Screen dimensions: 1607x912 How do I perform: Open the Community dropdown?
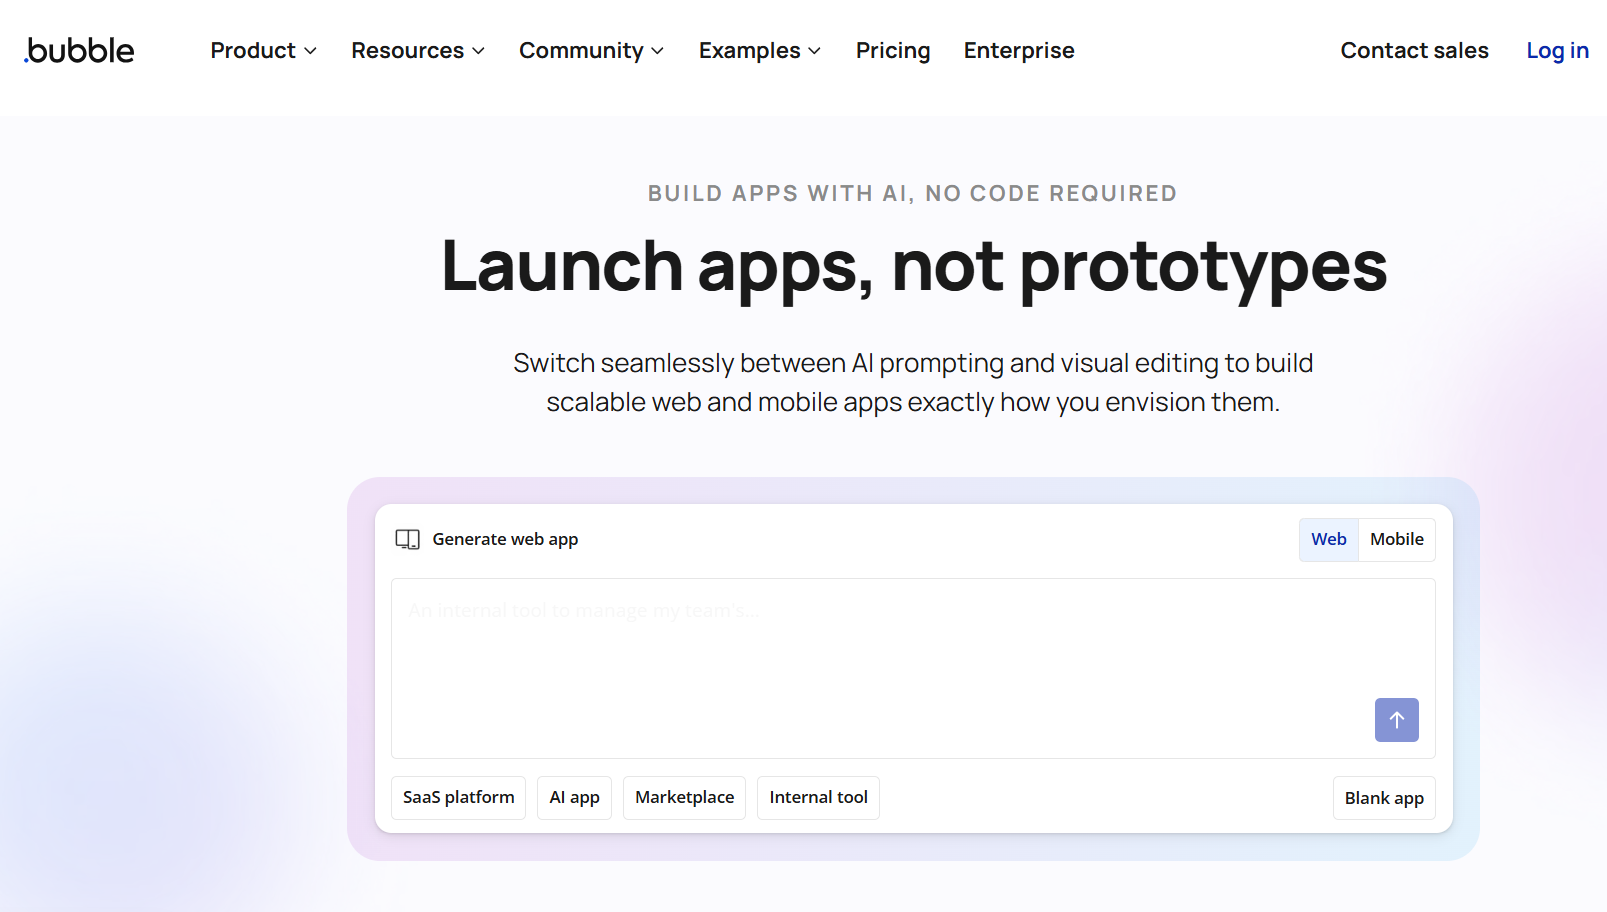click(x=591, y=50)
